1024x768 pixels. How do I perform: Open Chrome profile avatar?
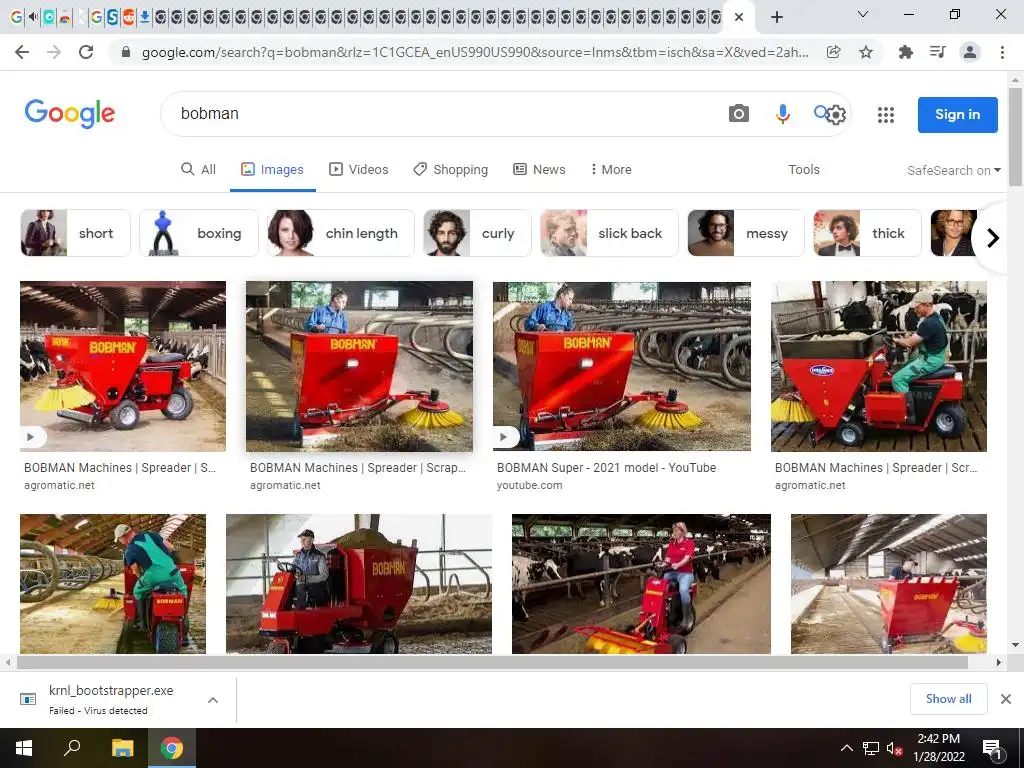(970, 52)
